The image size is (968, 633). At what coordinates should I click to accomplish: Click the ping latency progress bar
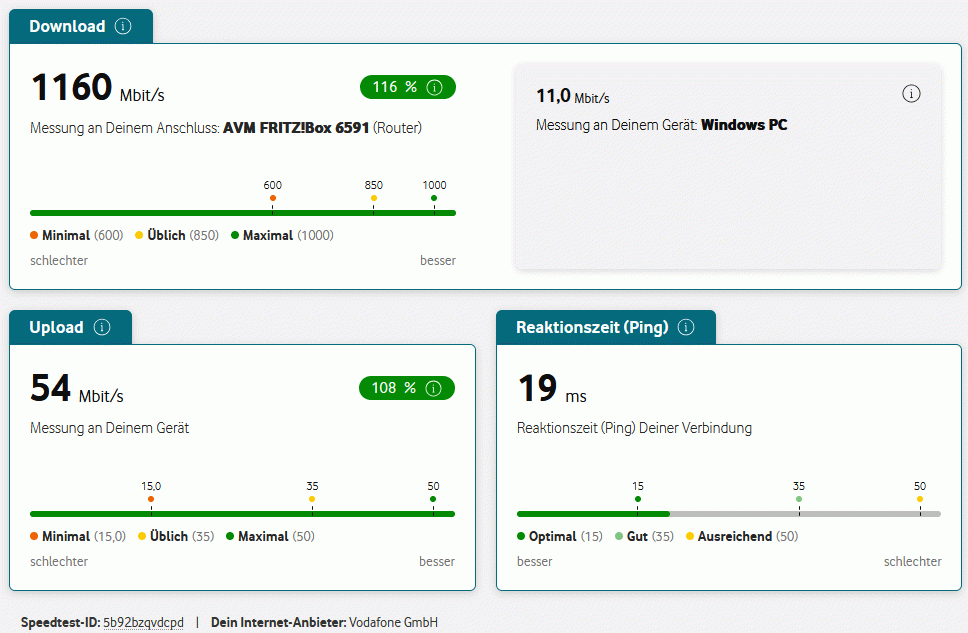point(728,514)
